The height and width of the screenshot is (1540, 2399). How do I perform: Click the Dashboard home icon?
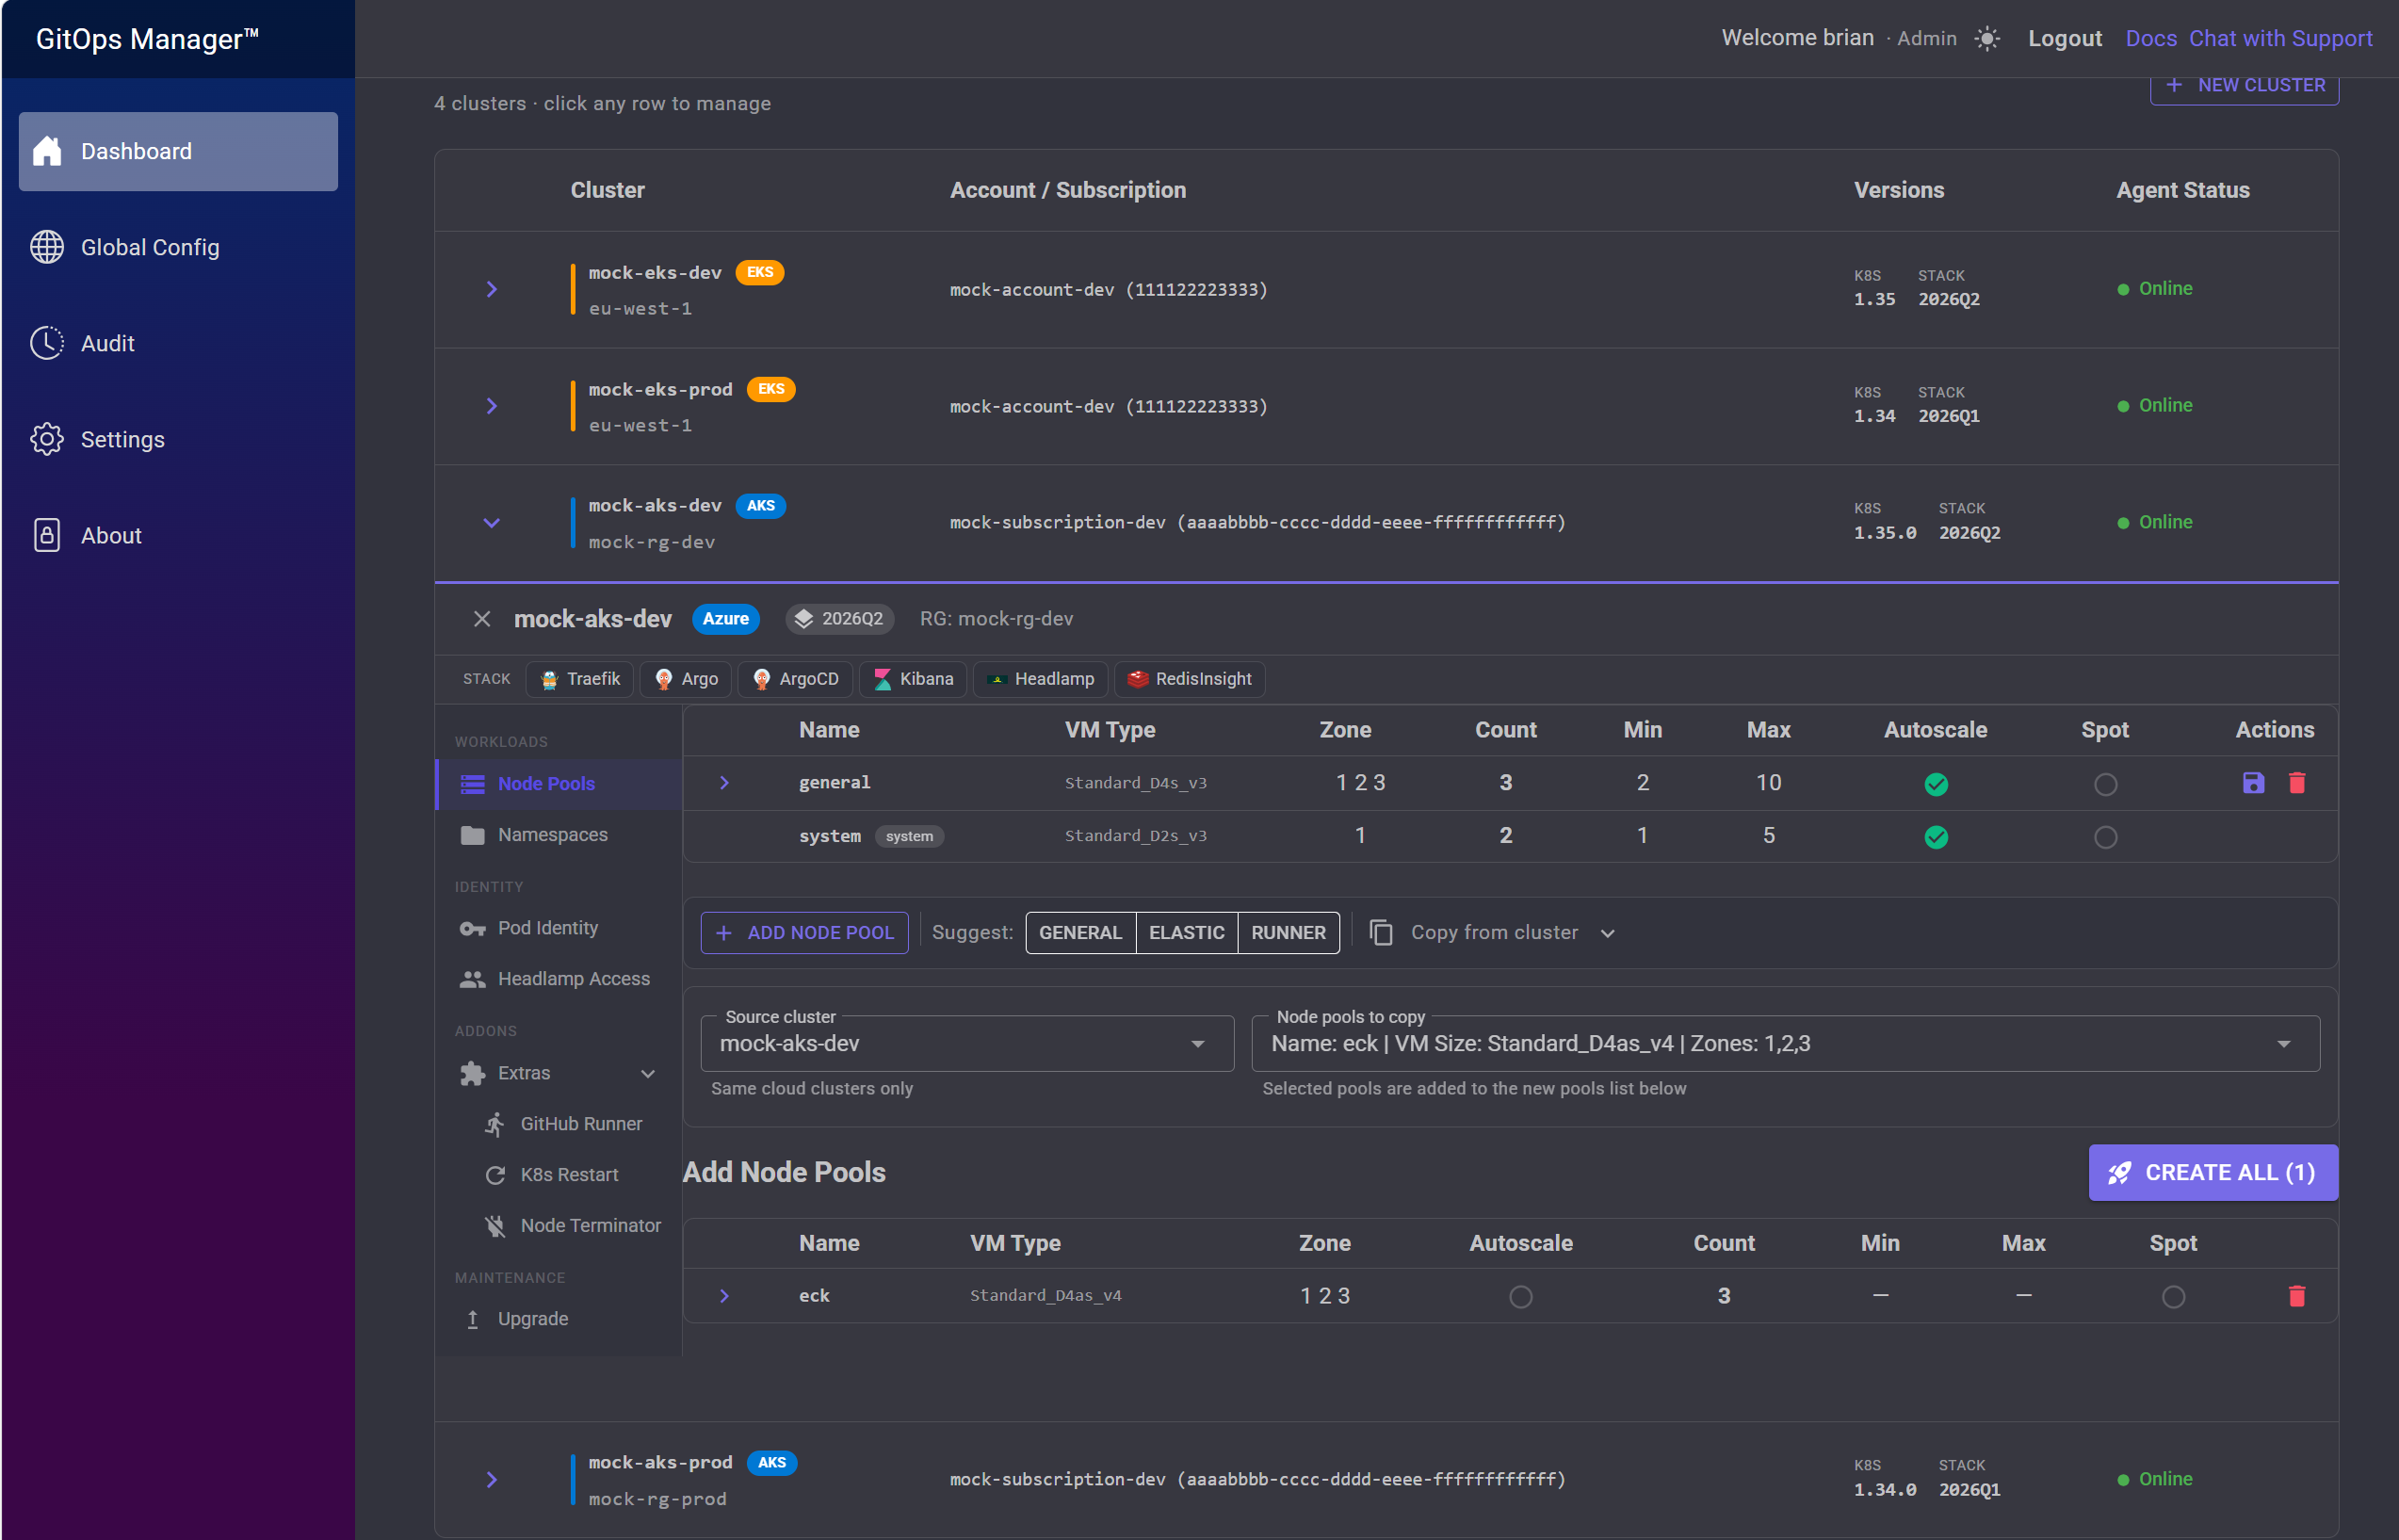(47, 151)
